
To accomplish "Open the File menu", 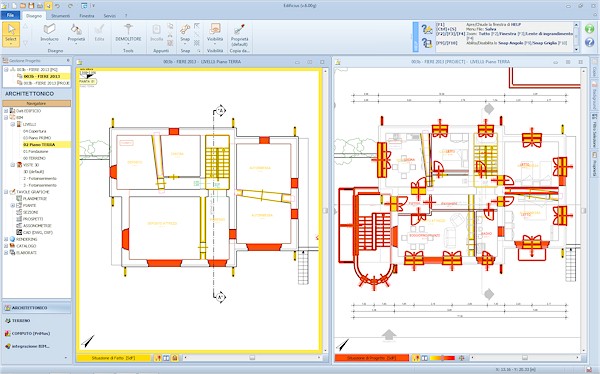I will click(11, 15).
